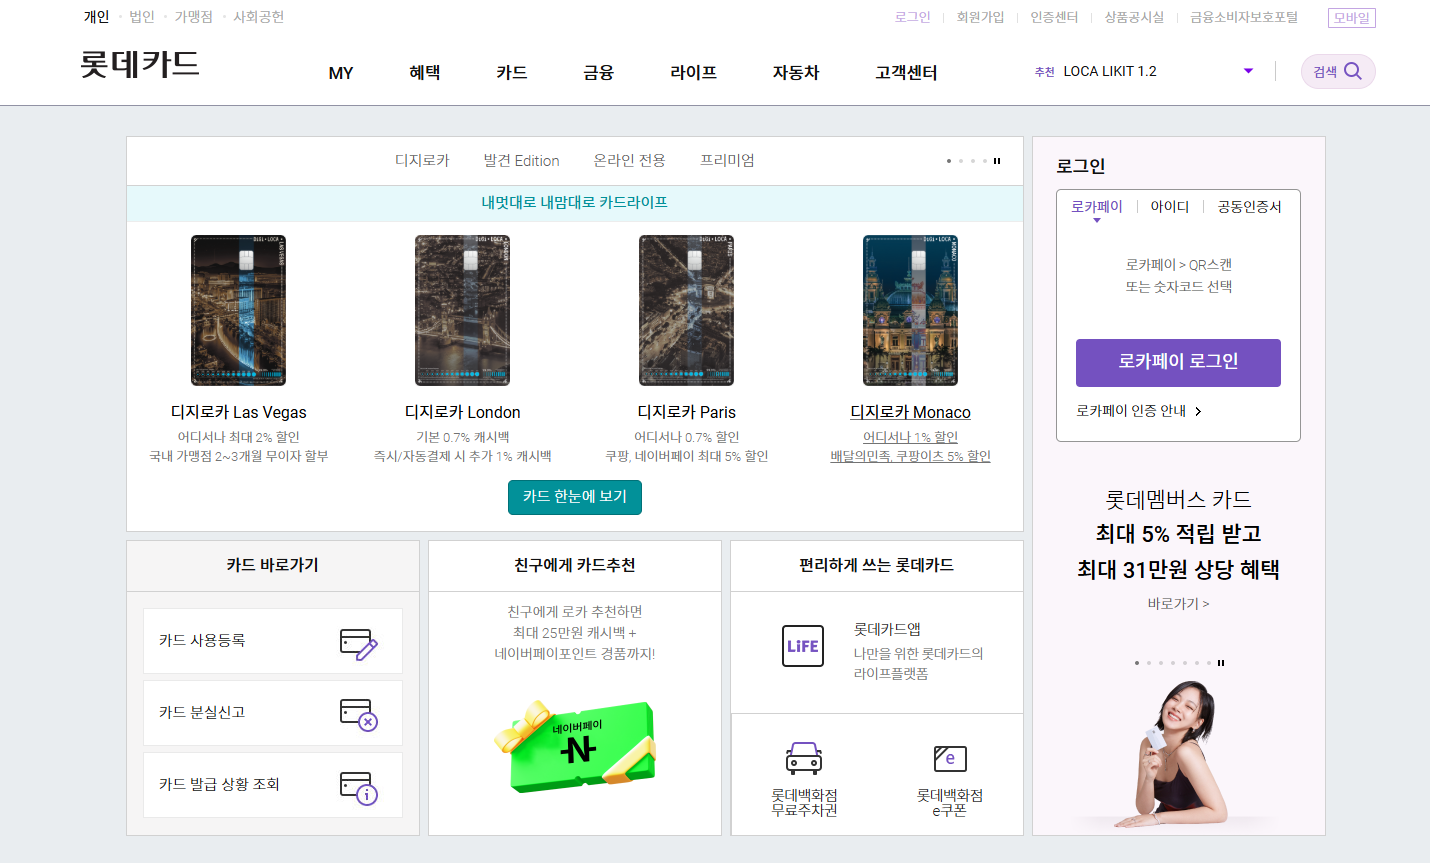Screen dimensions: 1430x863
Task: Open the MY menu
Action: (x=341, y=73)
